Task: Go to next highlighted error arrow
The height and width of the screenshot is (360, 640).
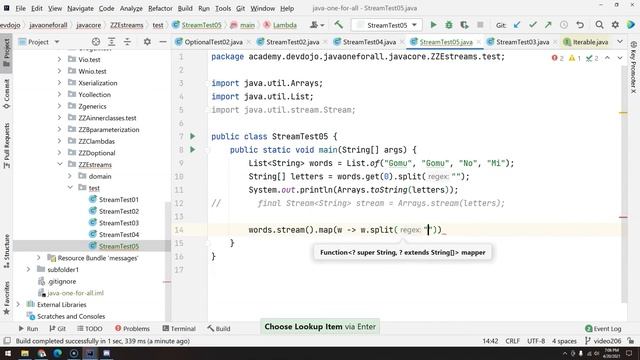Action: [x=620, y=58]
